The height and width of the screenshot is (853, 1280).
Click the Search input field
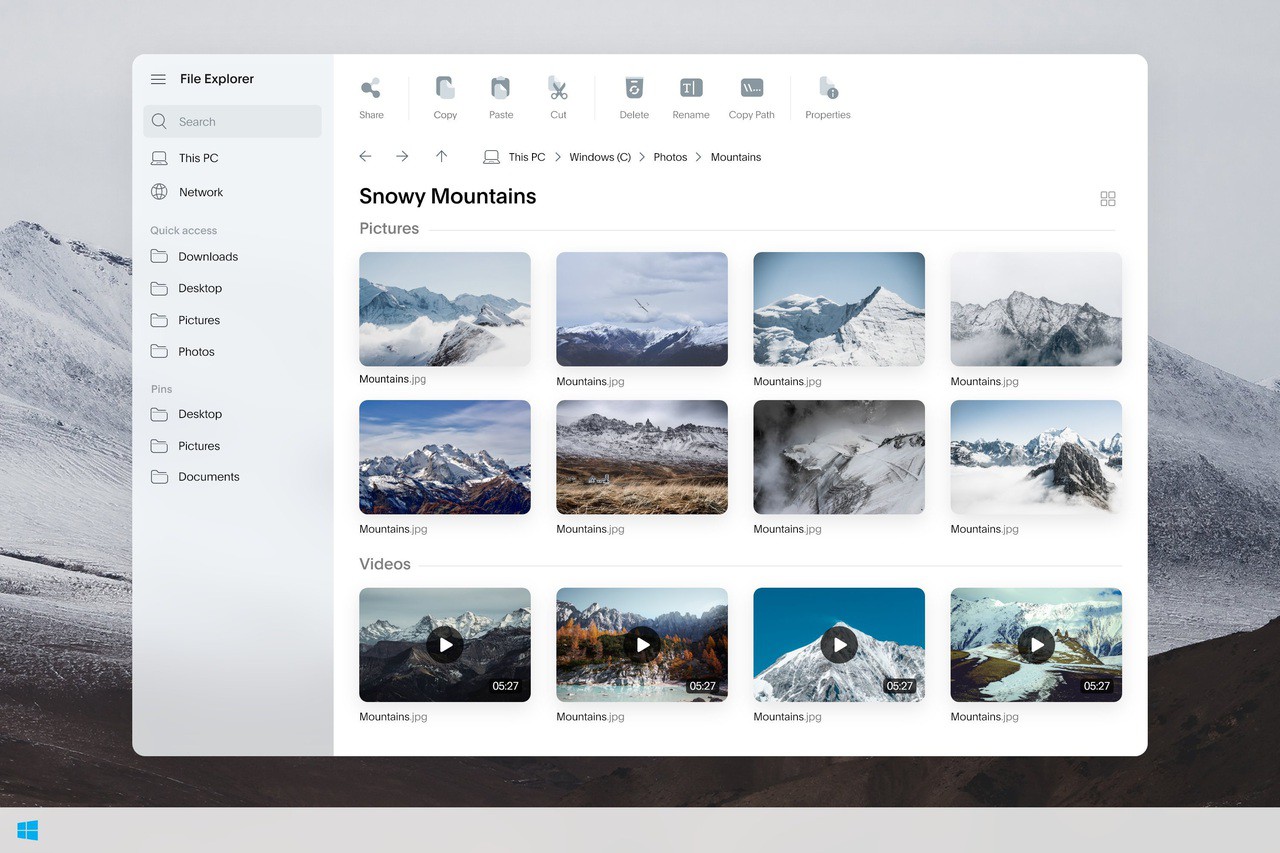240,122
